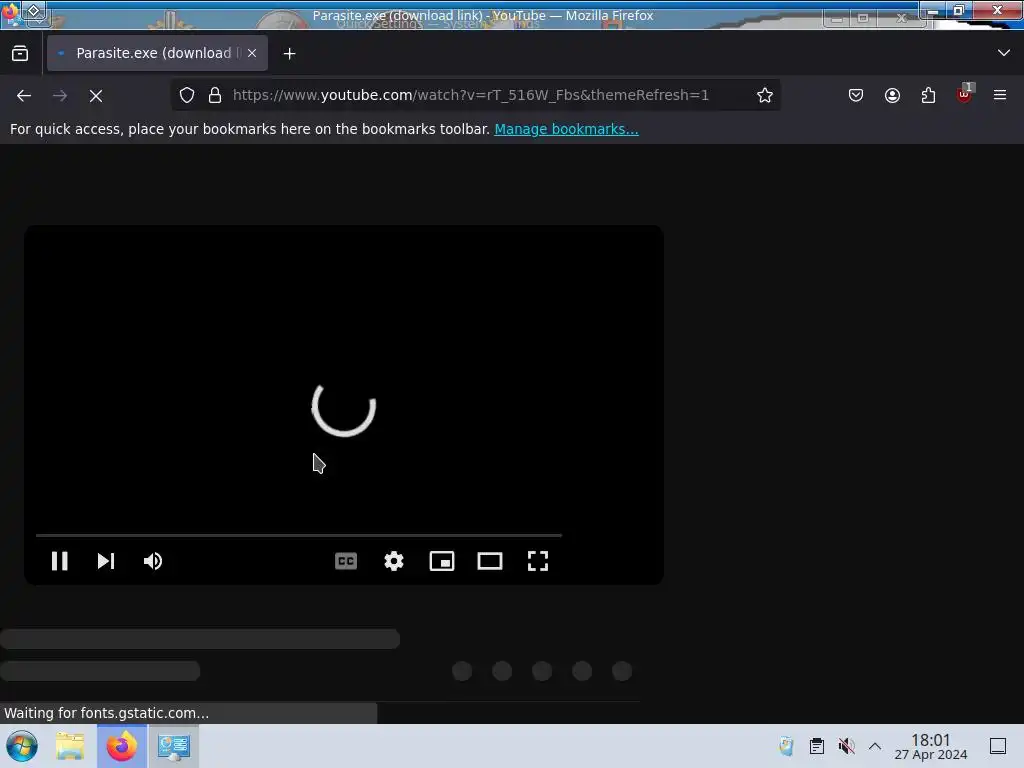Open Firefox View recent browsing
Screen dimensions: 1024x768
[20, 53]
